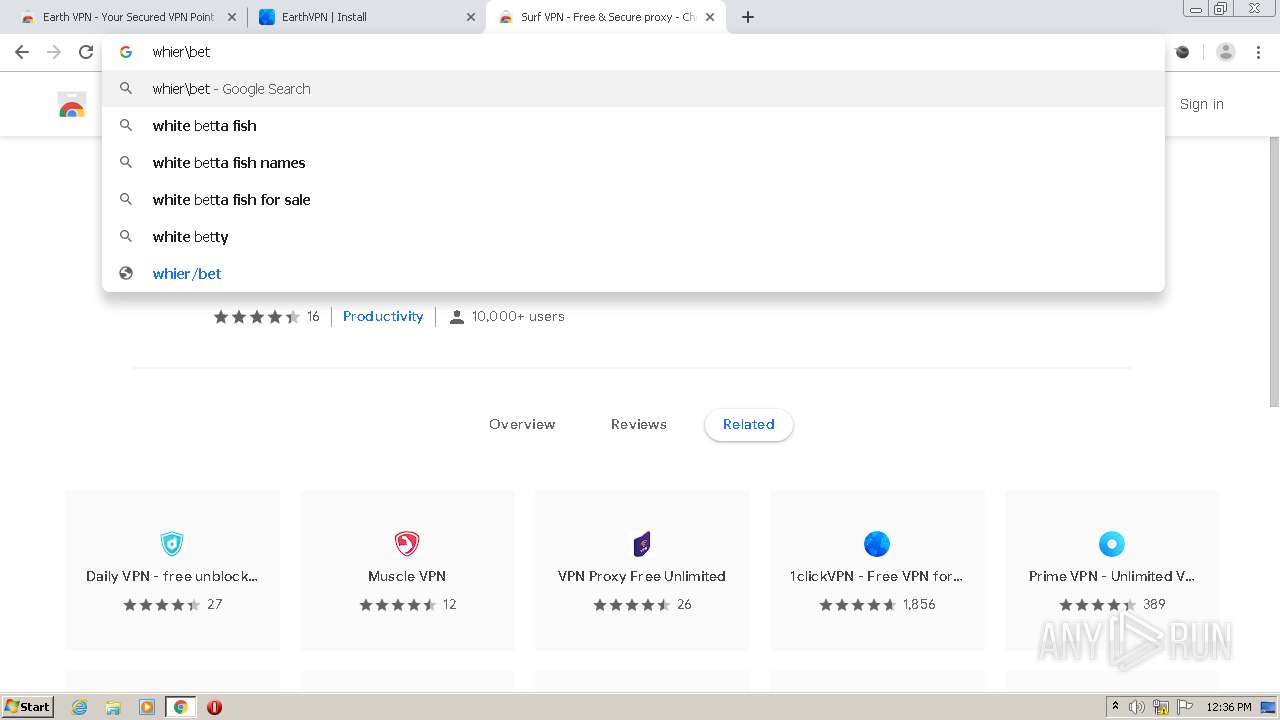Open the Chrome three-dot menu
This screenshot has width=1280, height=720.
[x=1258, y=52]
